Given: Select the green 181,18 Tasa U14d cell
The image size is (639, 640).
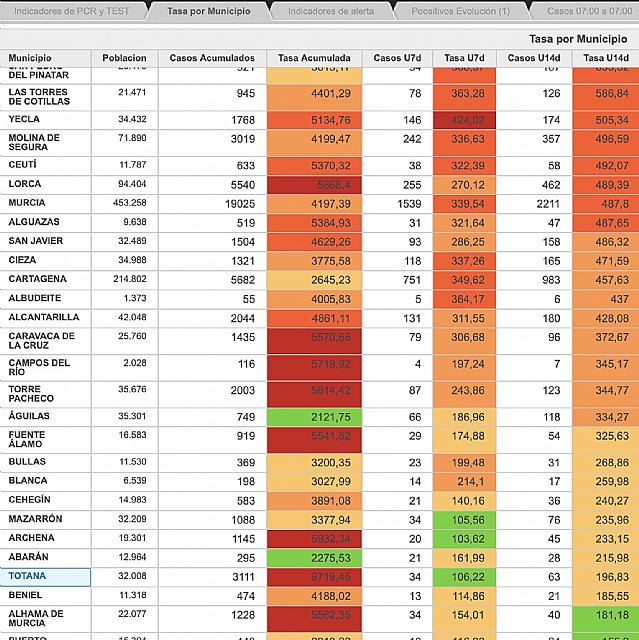Looking at the screenshot, I should coord(605,614).
